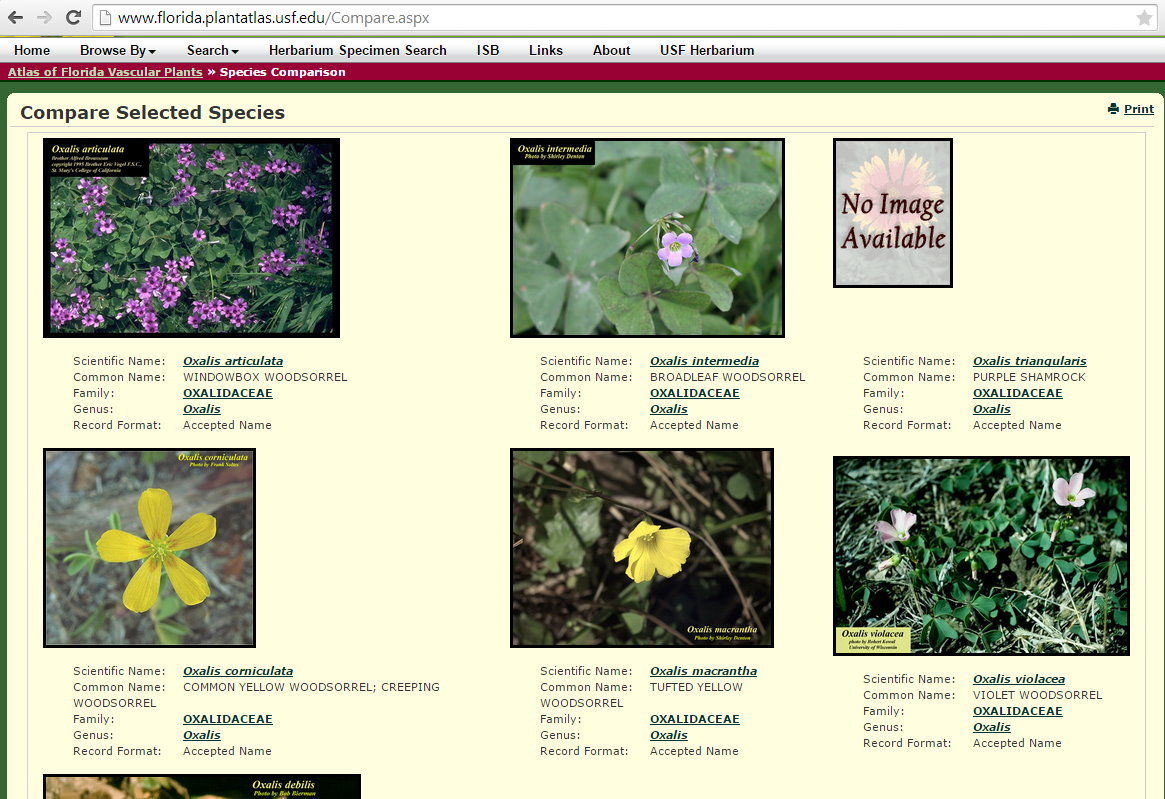
Task: Open the Oxalis articulata species link
Action: point(232,361)
